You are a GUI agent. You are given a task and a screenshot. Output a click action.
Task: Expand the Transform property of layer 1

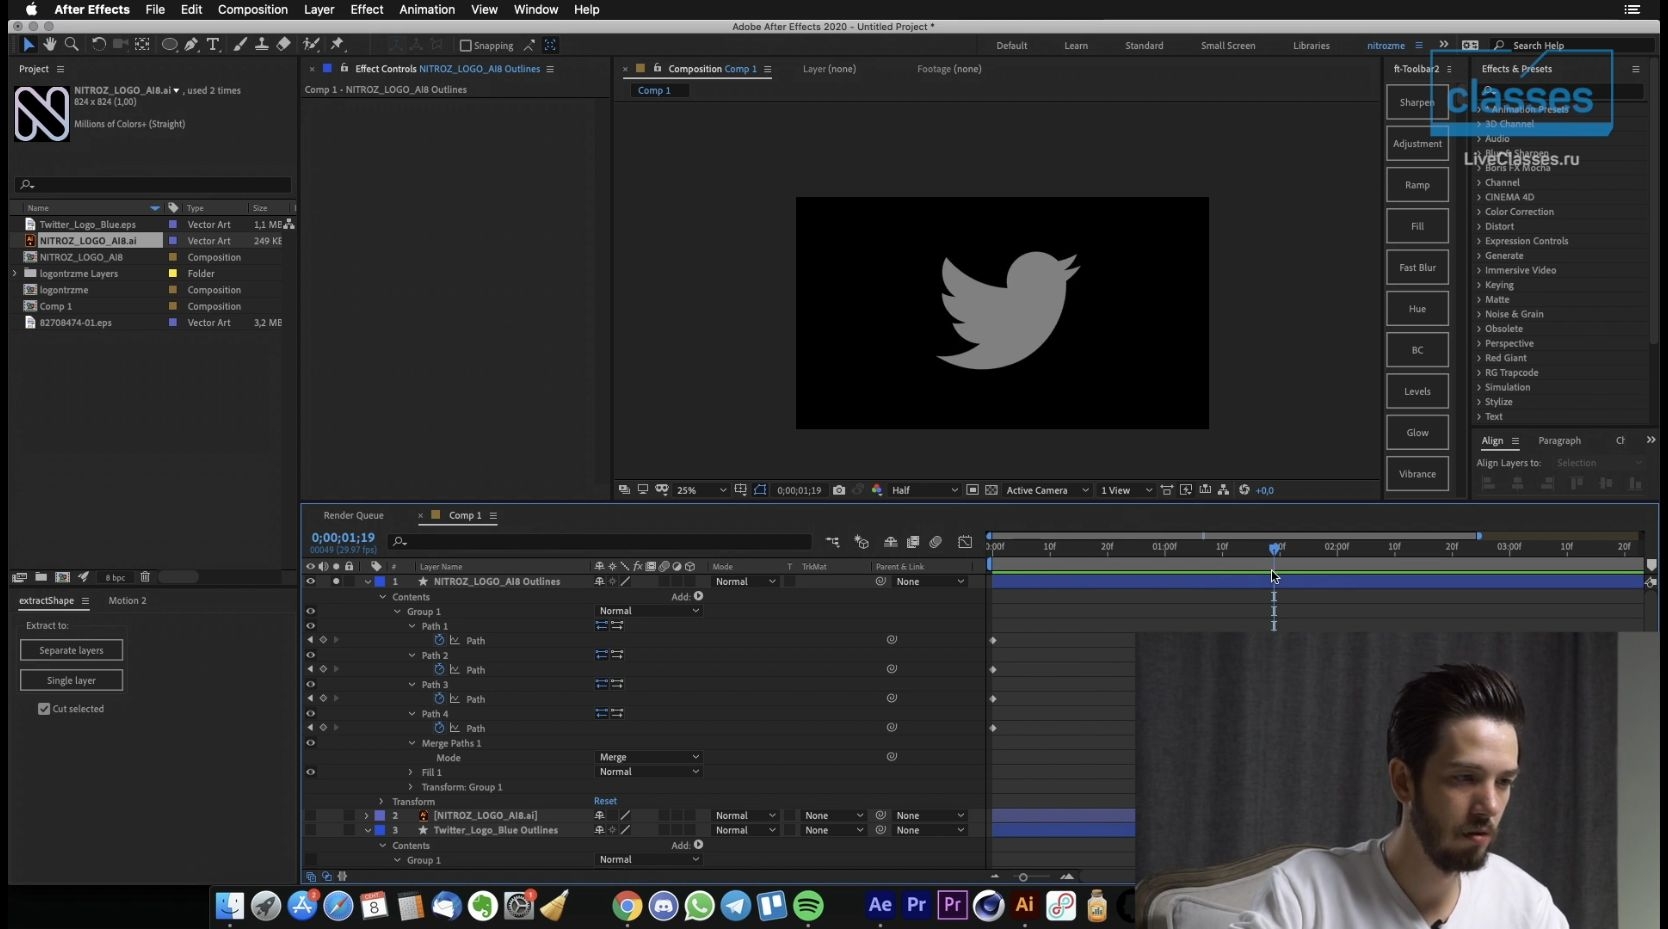[x=381, y=801]
